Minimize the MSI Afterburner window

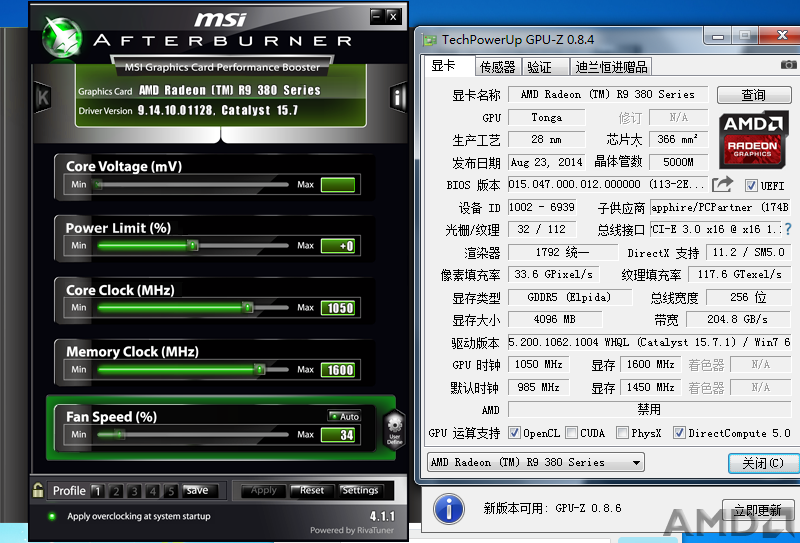(377, 16)
